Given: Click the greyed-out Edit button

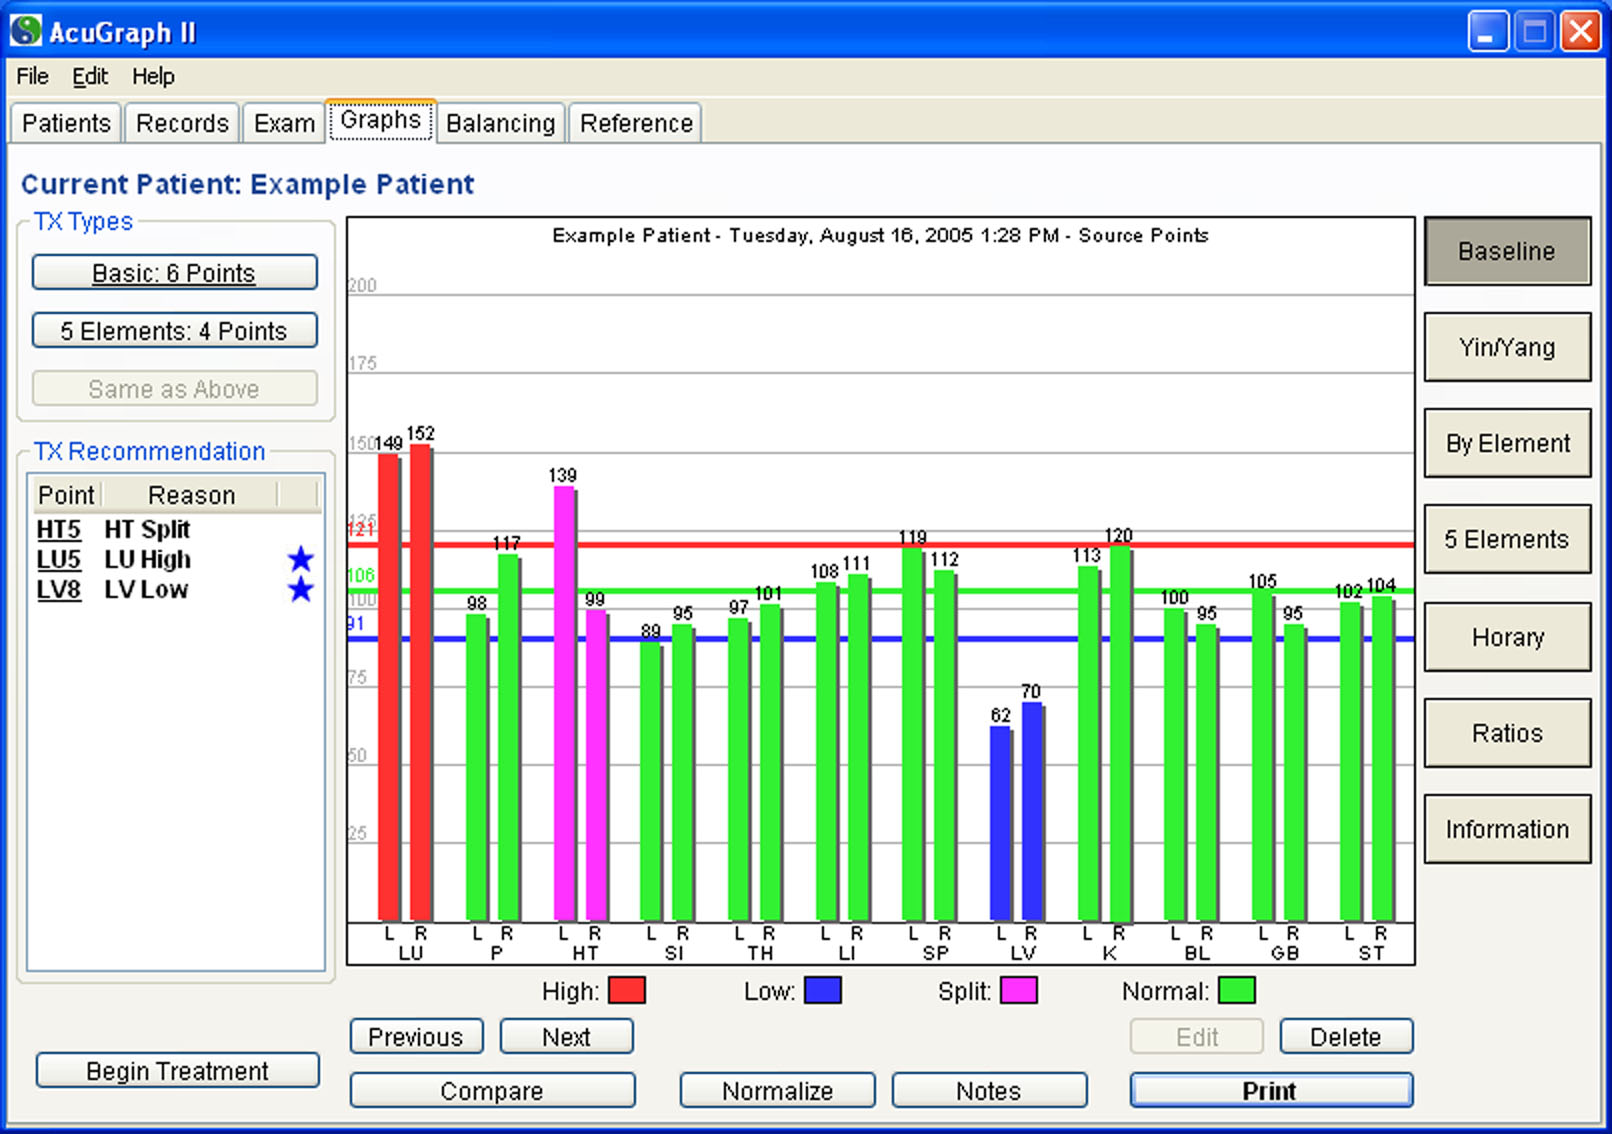Looking at the screenshot, I should pos(1197,1037).
